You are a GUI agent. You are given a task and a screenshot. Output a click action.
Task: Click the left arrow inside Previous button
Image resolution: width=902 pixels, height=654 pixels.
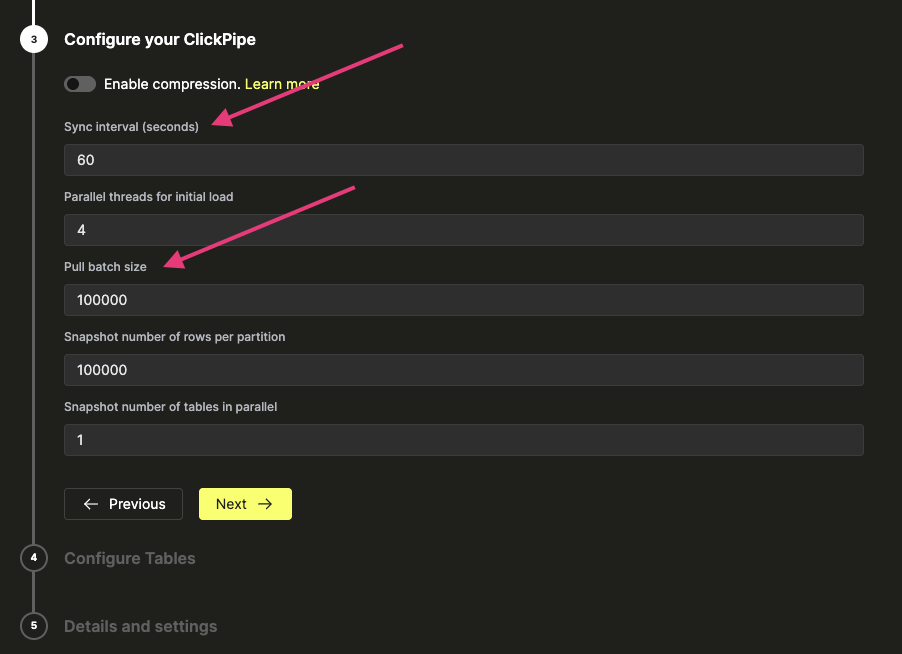[91, 504]
